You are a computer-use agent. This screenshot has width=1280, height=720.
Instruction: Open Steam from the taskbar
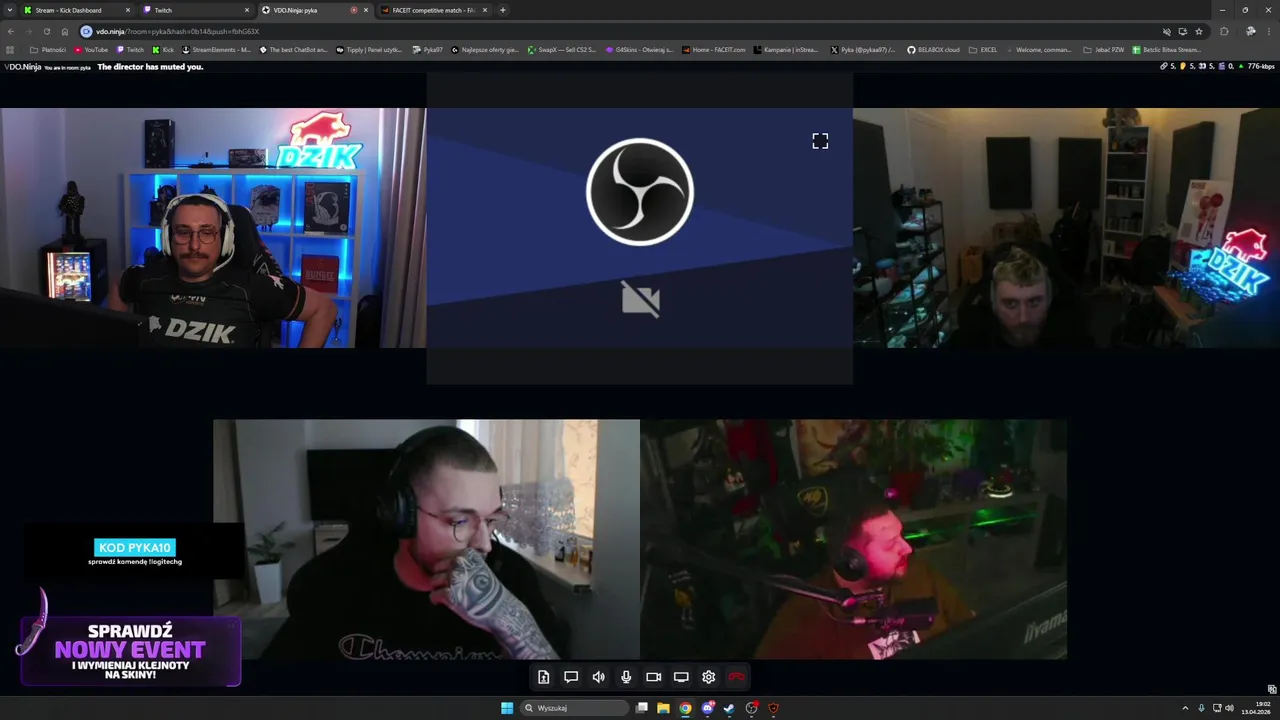pyautogui.click(x=729, y=708)
